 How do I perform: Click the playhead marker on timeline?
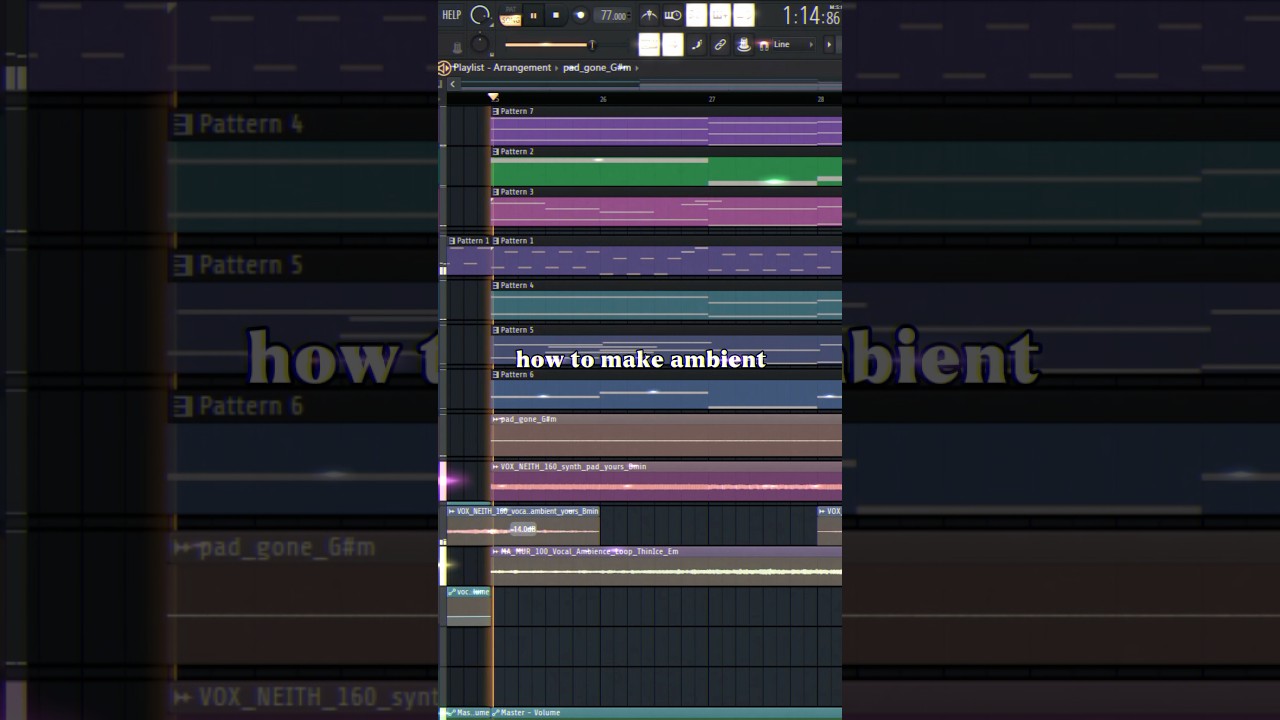(x=493, y=97)
